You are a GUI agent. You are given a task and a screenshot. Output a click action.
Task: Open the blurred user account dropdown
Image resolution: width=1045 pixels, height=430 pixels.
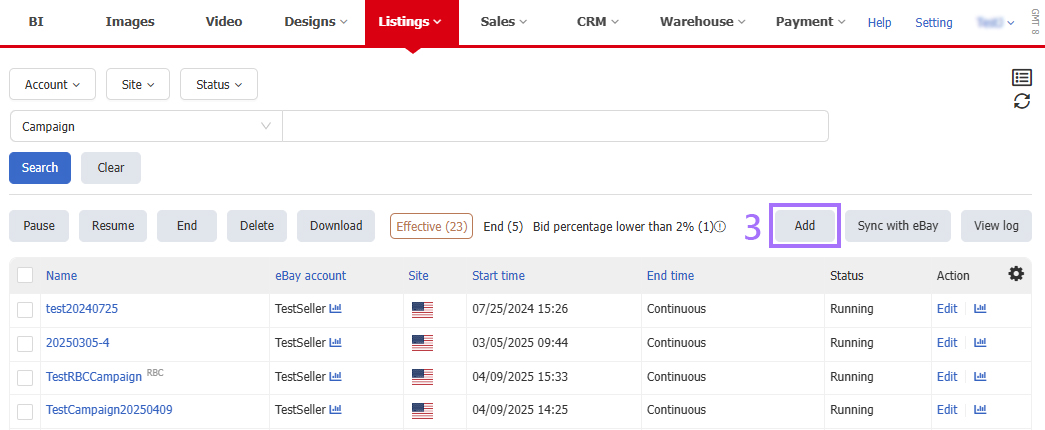coord(995,23)
